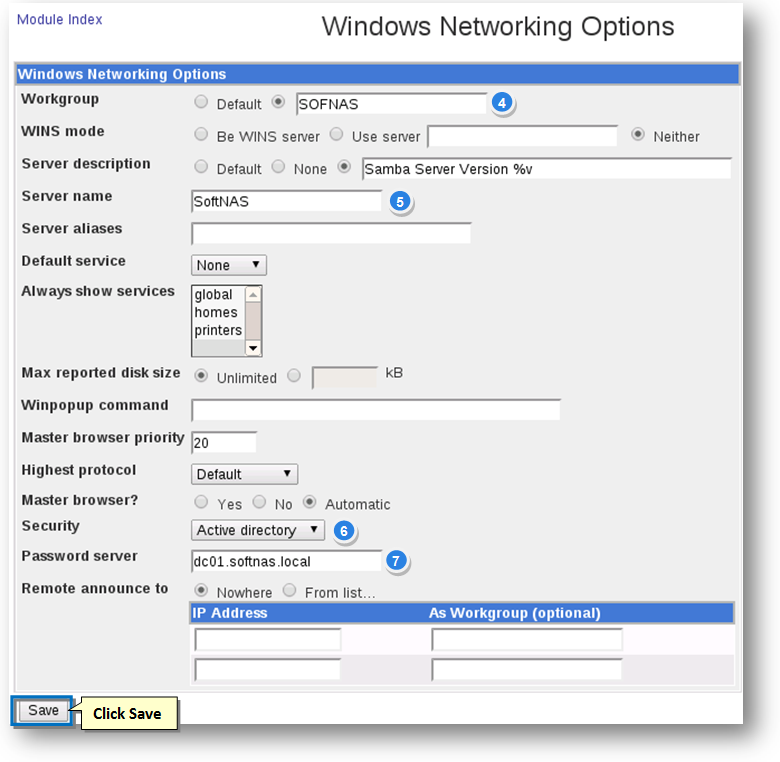Select Default radio for Server description
Screen dimensions: 780x762
point(201,167)
